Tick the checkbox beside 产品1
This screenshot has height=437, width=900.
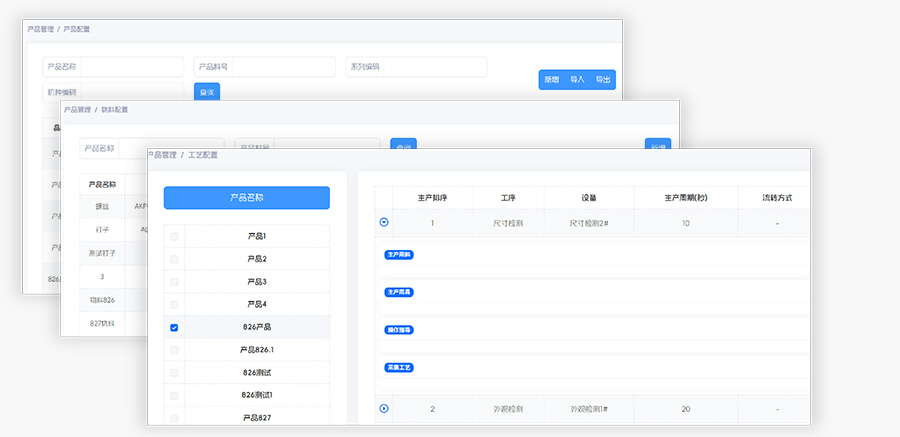coord(174,236)
